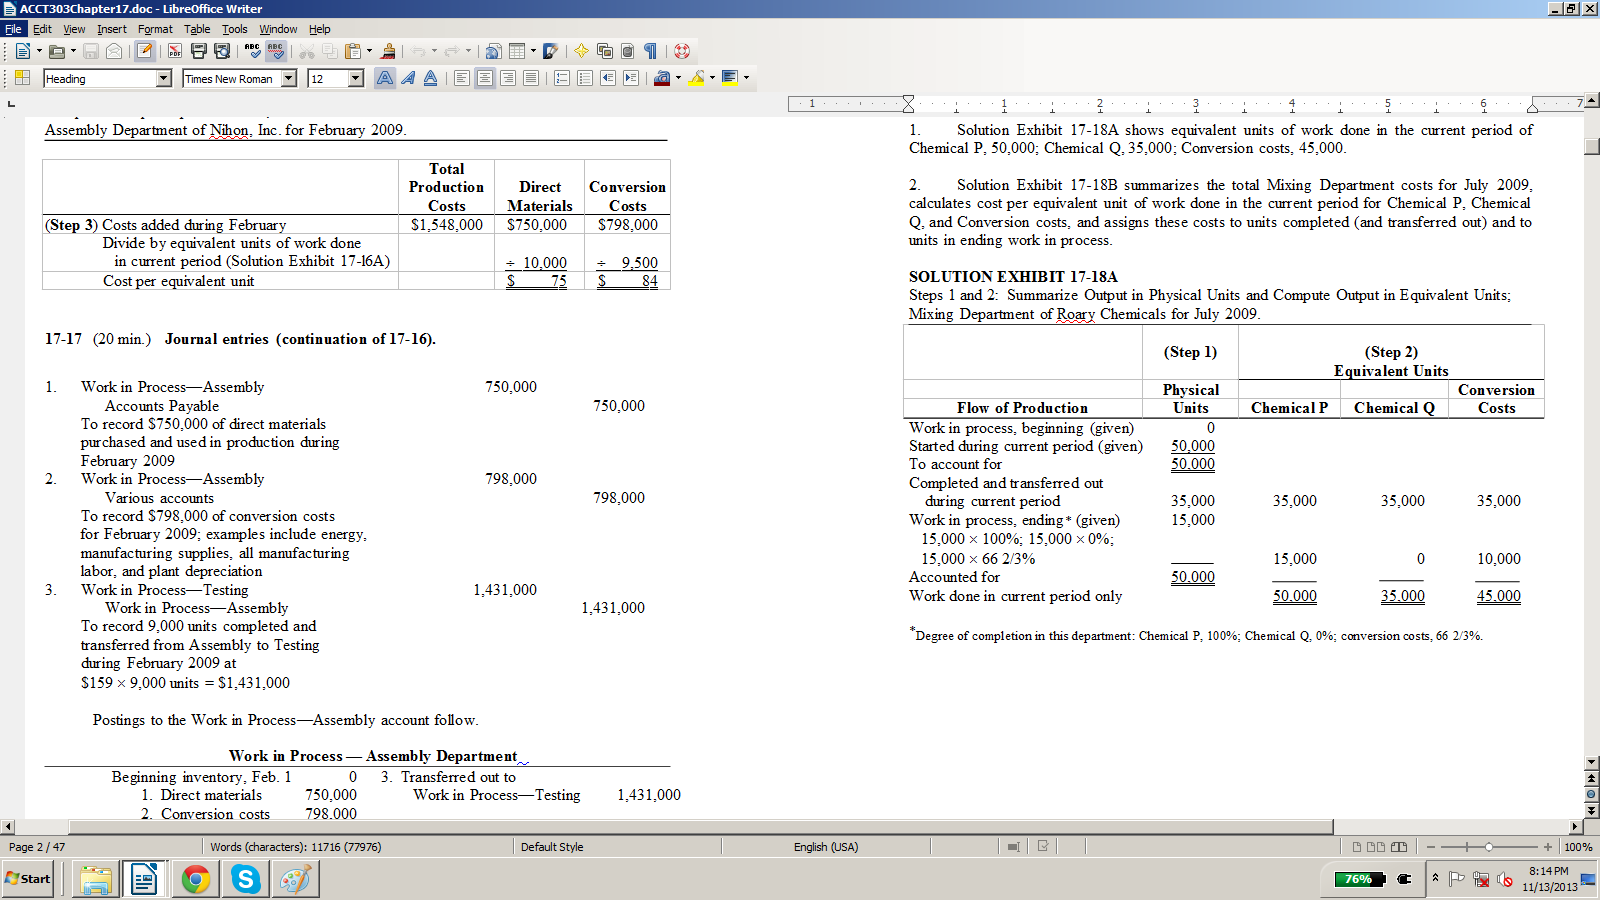
Task: Open the Edit menu
Action: tap(42, 29)
